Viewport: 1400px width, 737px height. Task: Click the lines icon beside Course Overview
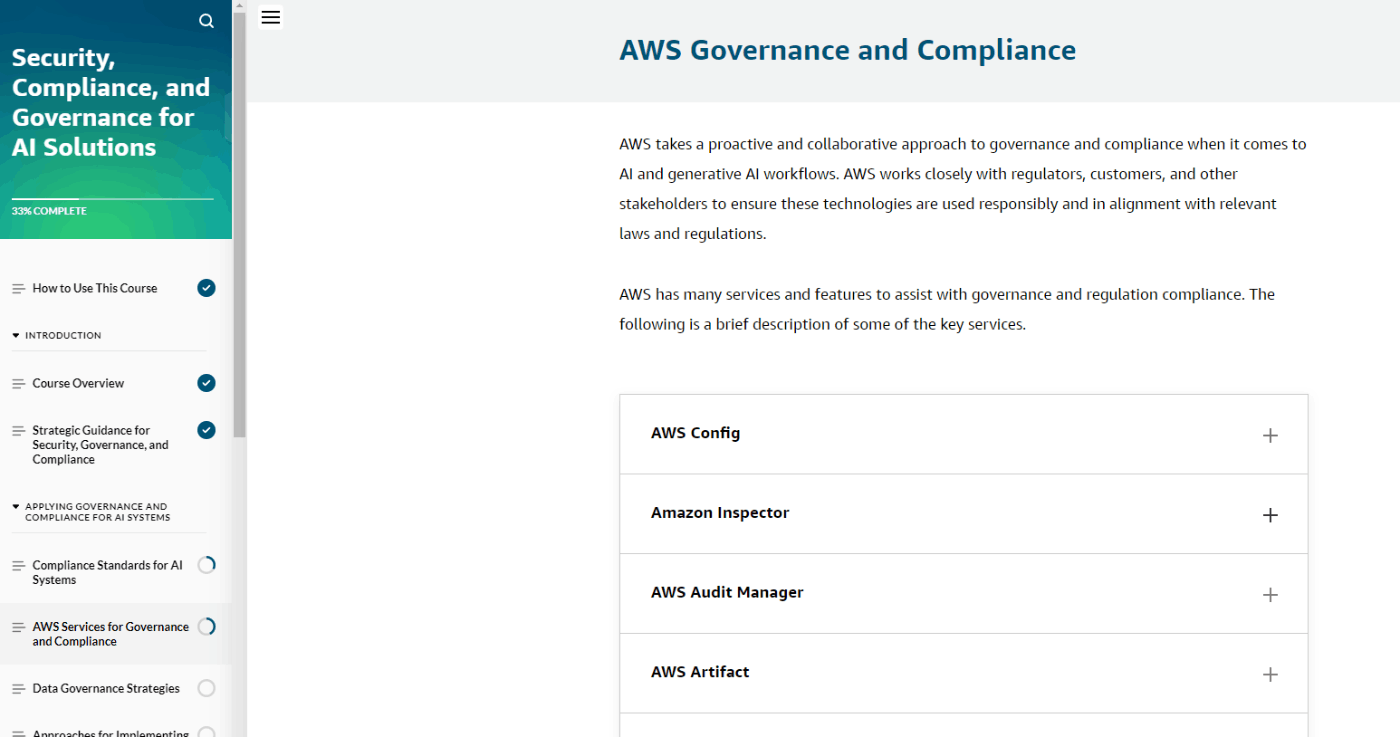pos(18,383)
